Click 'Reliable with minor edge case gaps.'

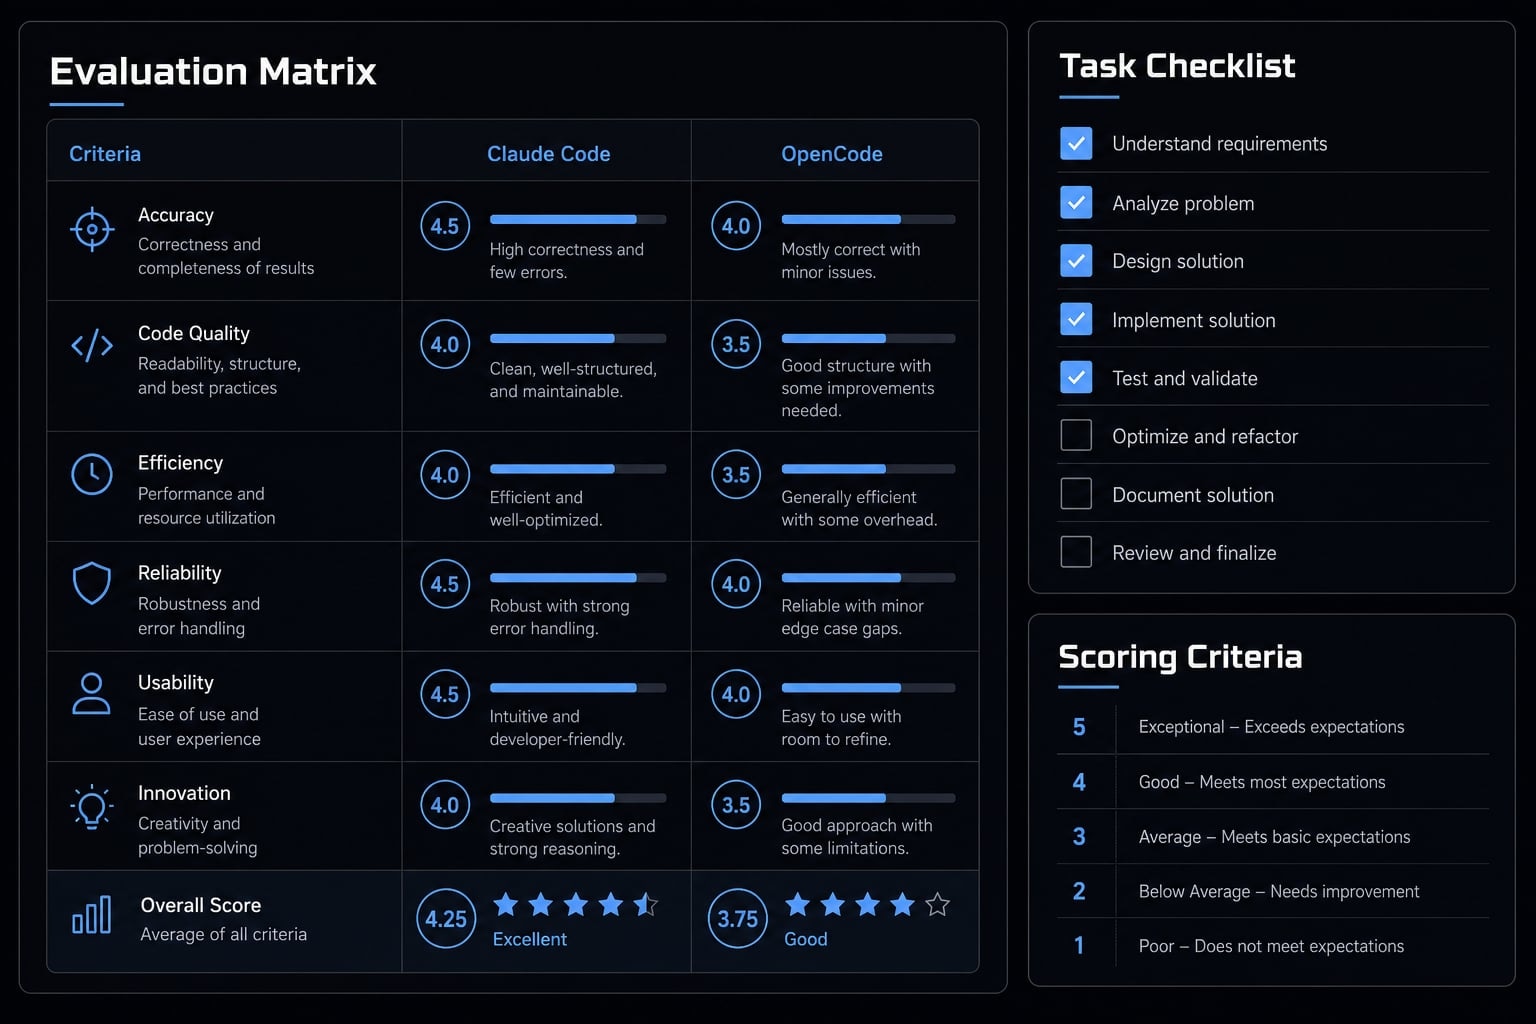[x=852, y=617]
